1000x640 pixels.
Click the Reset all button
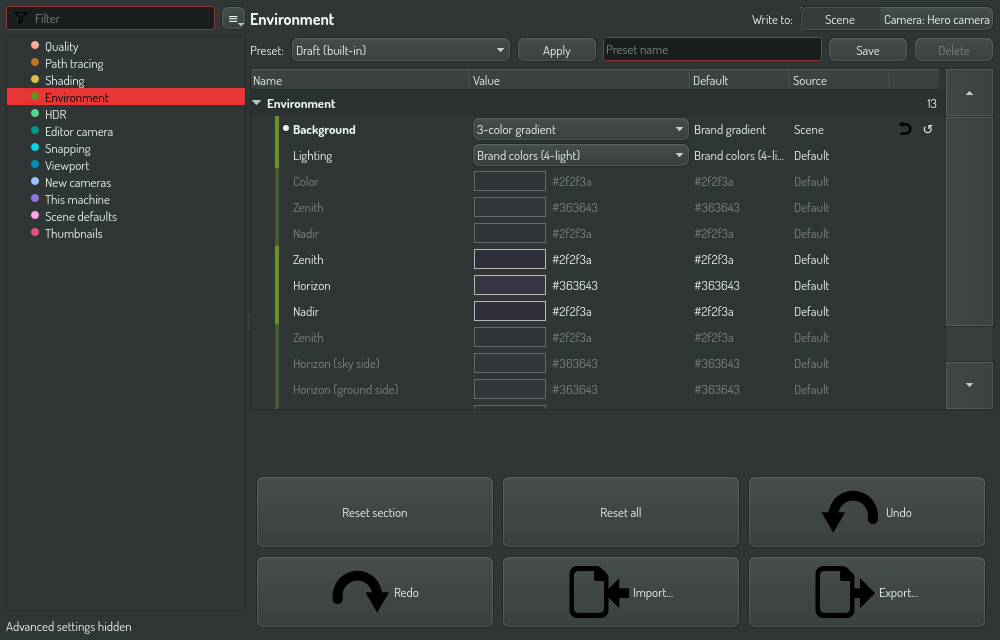click(621, 512)
